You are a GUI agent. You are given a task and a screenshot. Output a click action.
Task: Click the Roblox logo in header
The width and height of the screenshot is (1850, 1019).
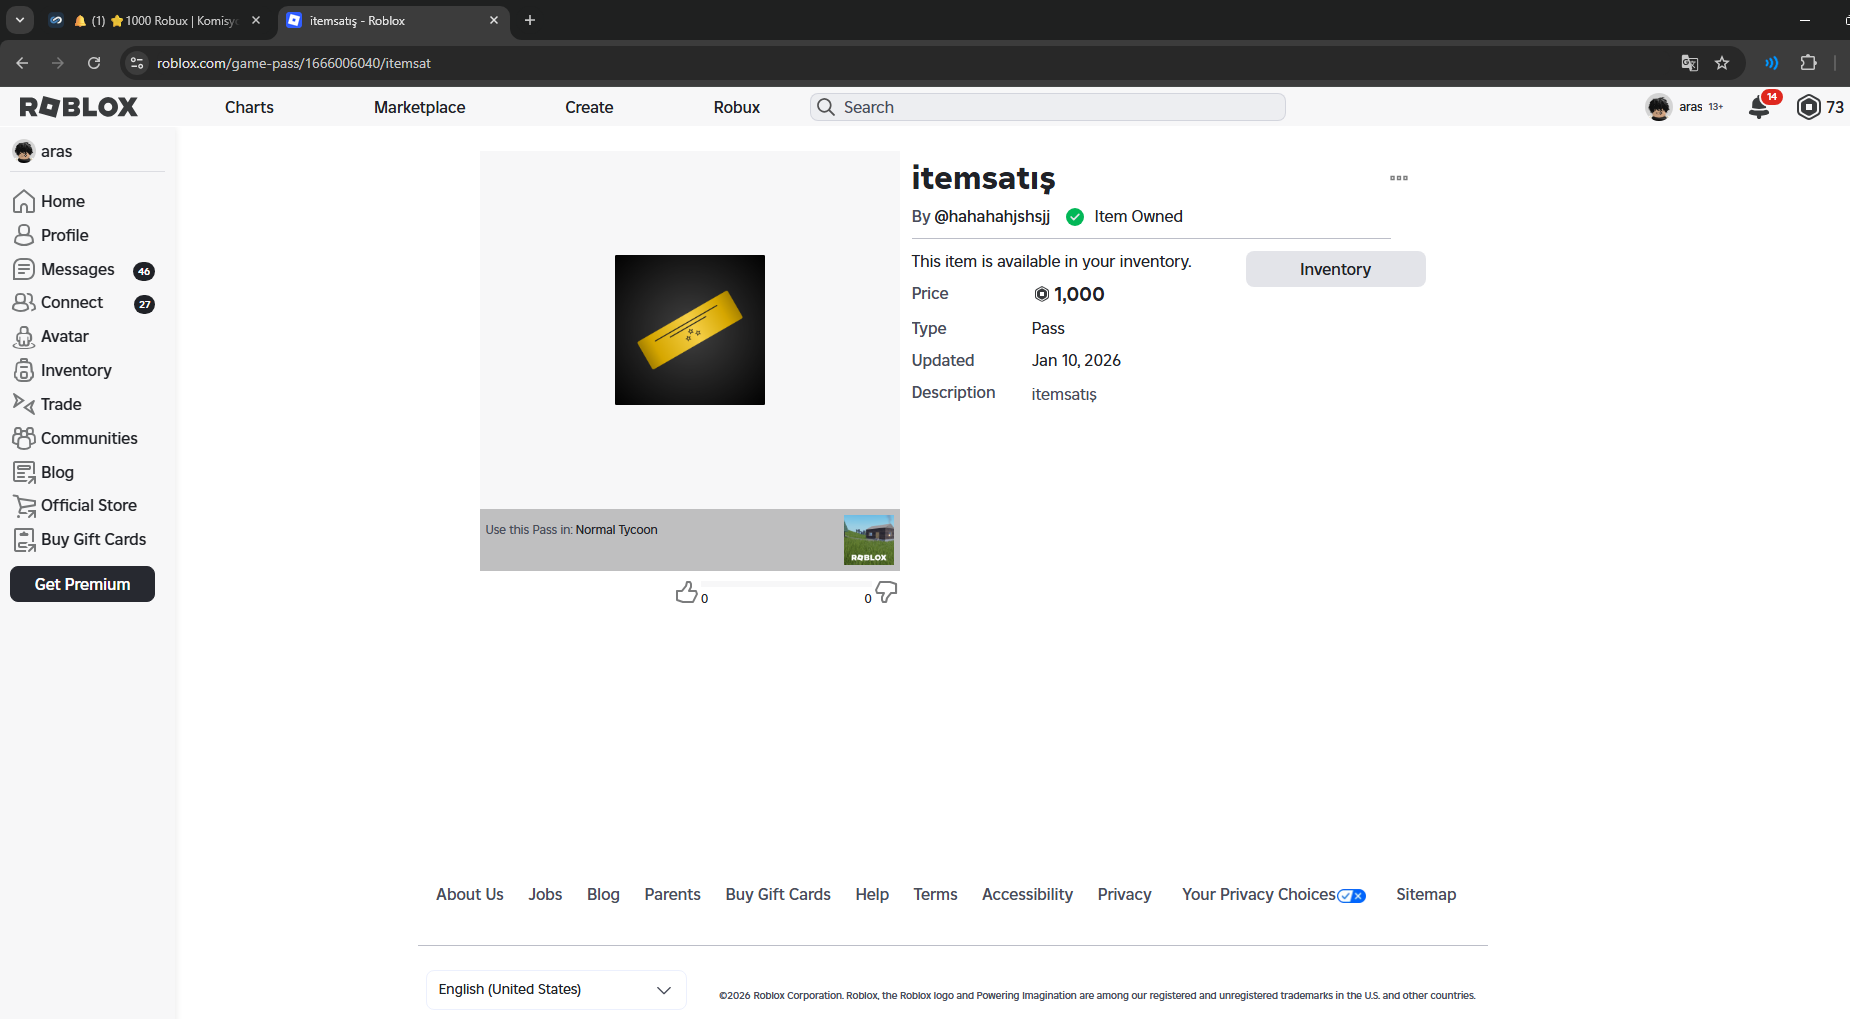click(79, 107)
